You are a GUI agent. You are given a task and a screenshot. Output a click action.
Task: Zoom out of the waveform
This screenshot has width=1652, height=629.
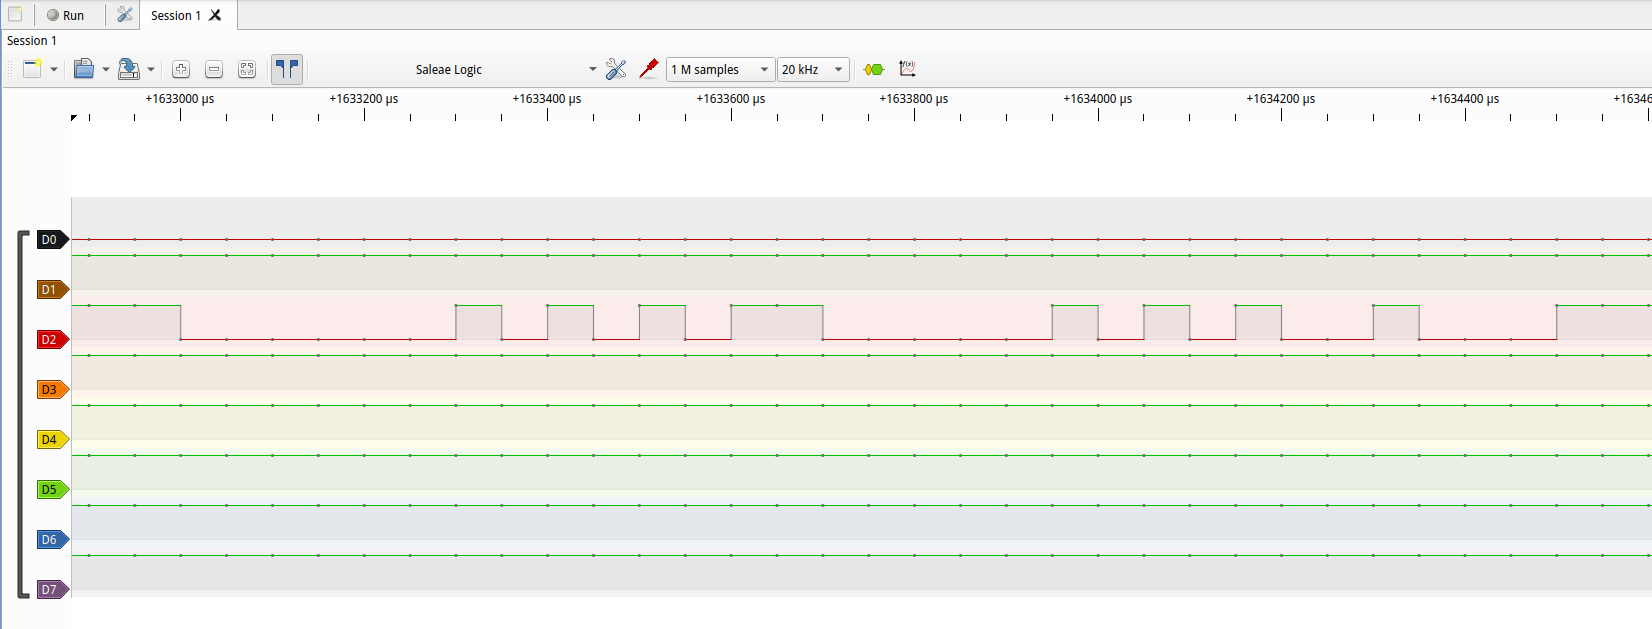tap(214, 69)
